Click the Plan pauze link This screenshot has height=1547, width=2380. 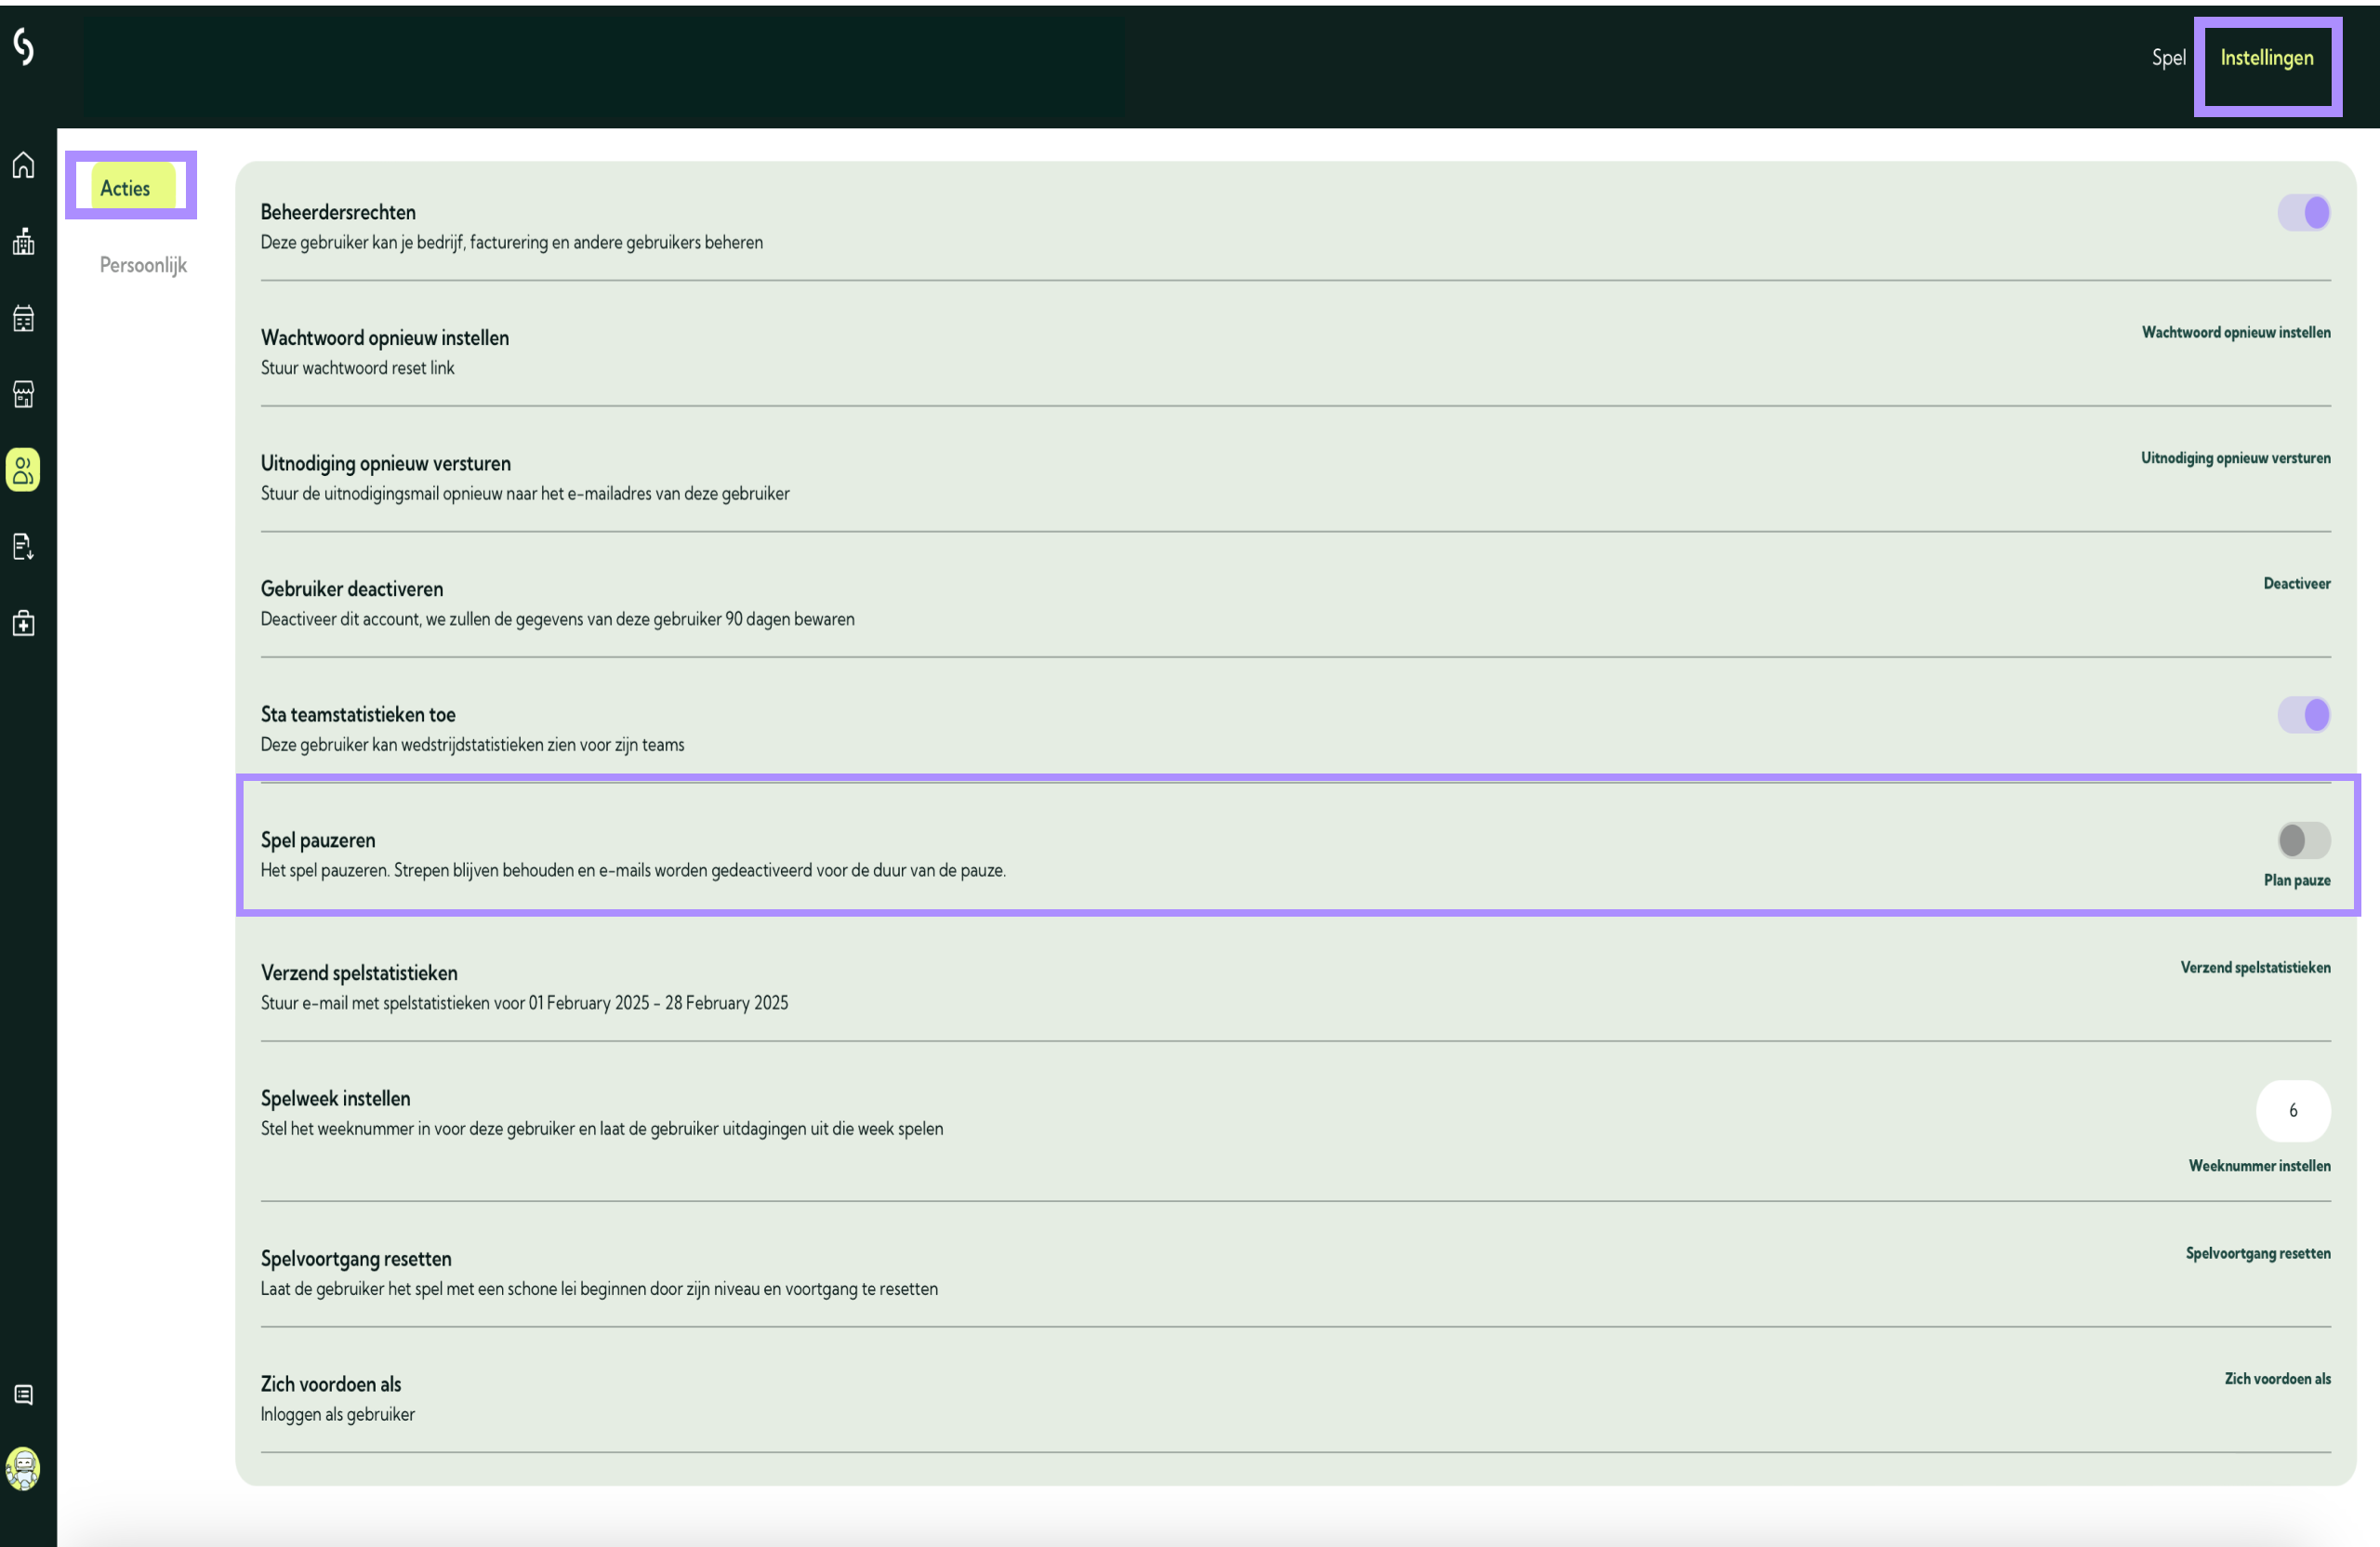click(2296, 880)
